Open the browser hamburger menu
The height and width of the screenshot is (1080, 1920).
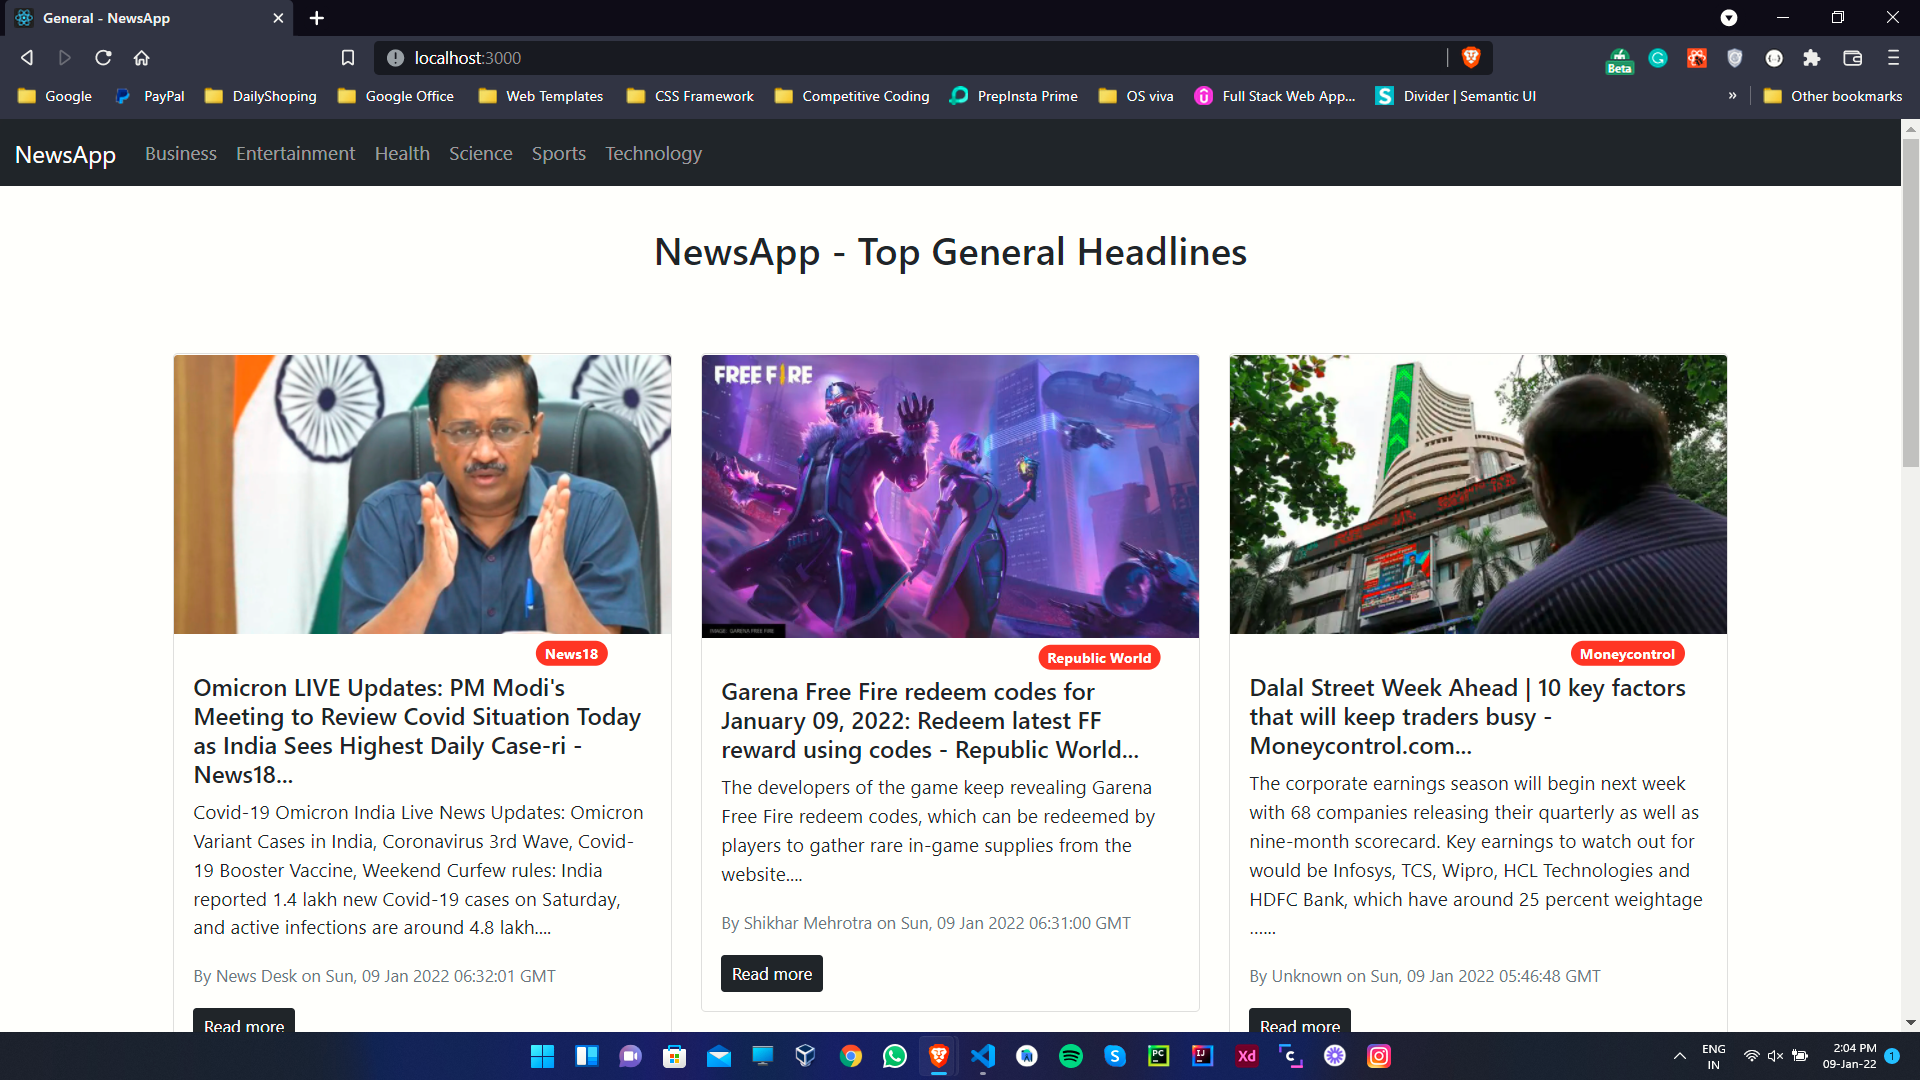coord(1893,58)
